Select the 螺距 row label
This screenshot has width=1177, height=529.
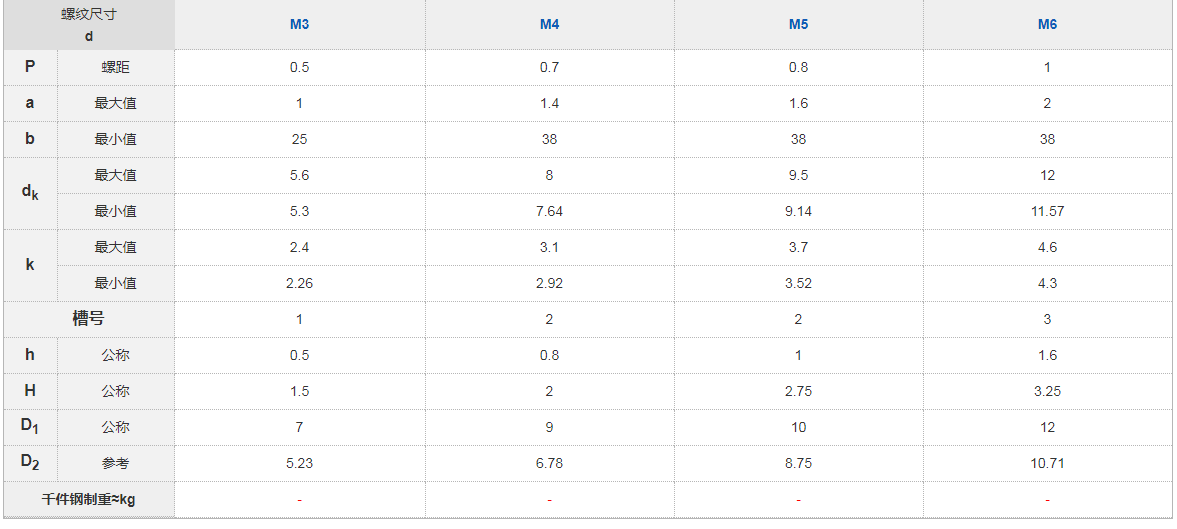[115, 67]
